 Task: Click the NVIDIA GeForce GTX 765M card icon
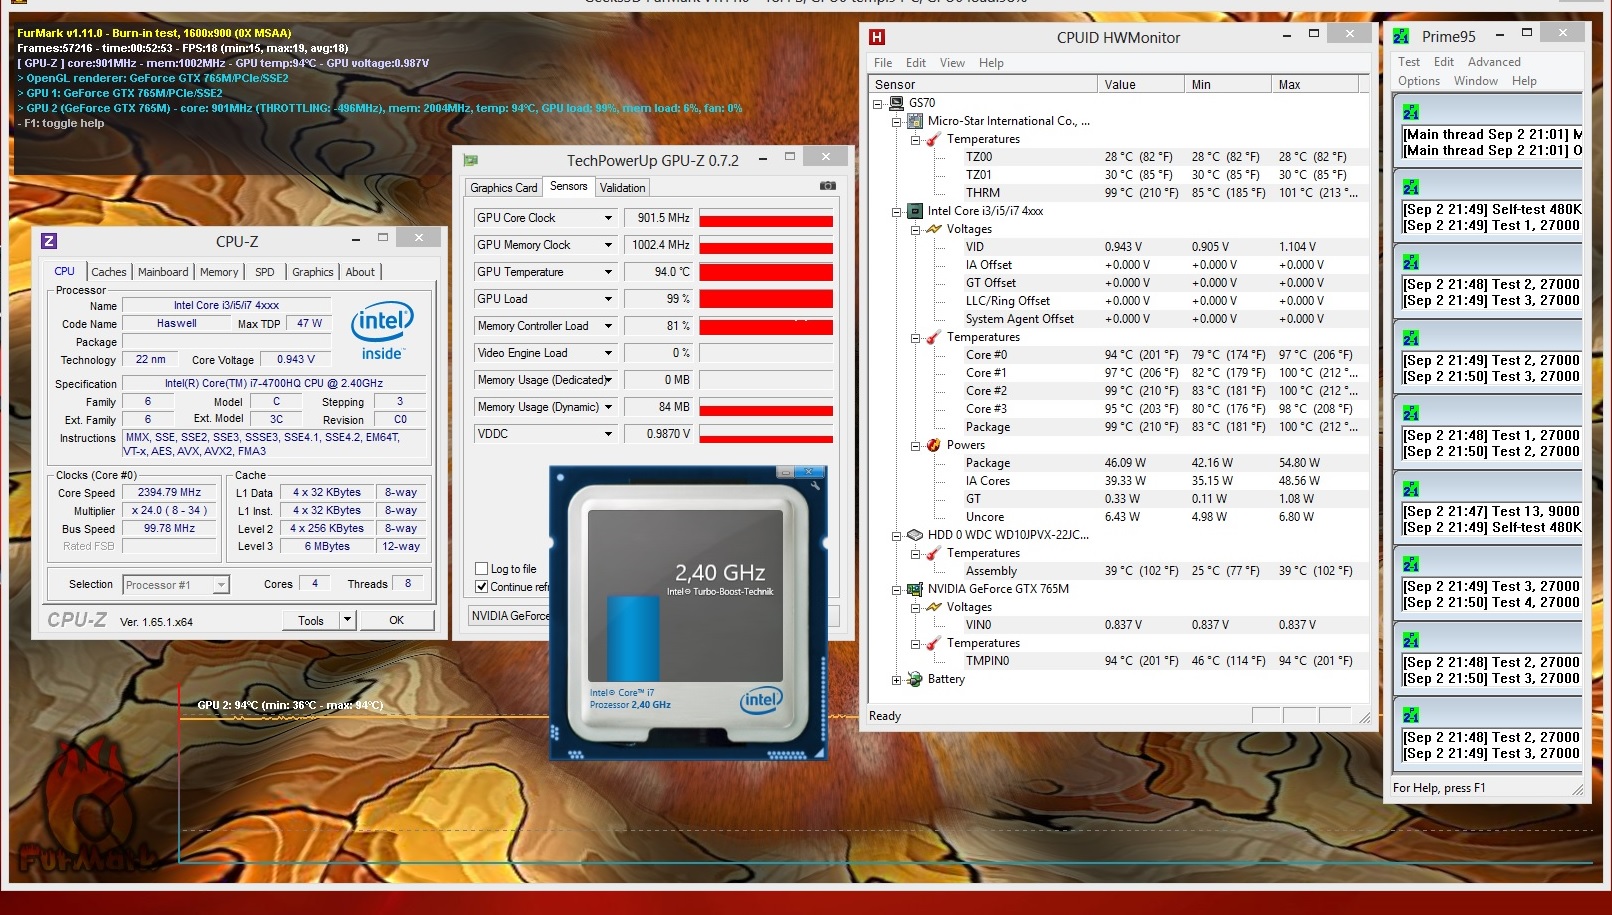(914, 589)
